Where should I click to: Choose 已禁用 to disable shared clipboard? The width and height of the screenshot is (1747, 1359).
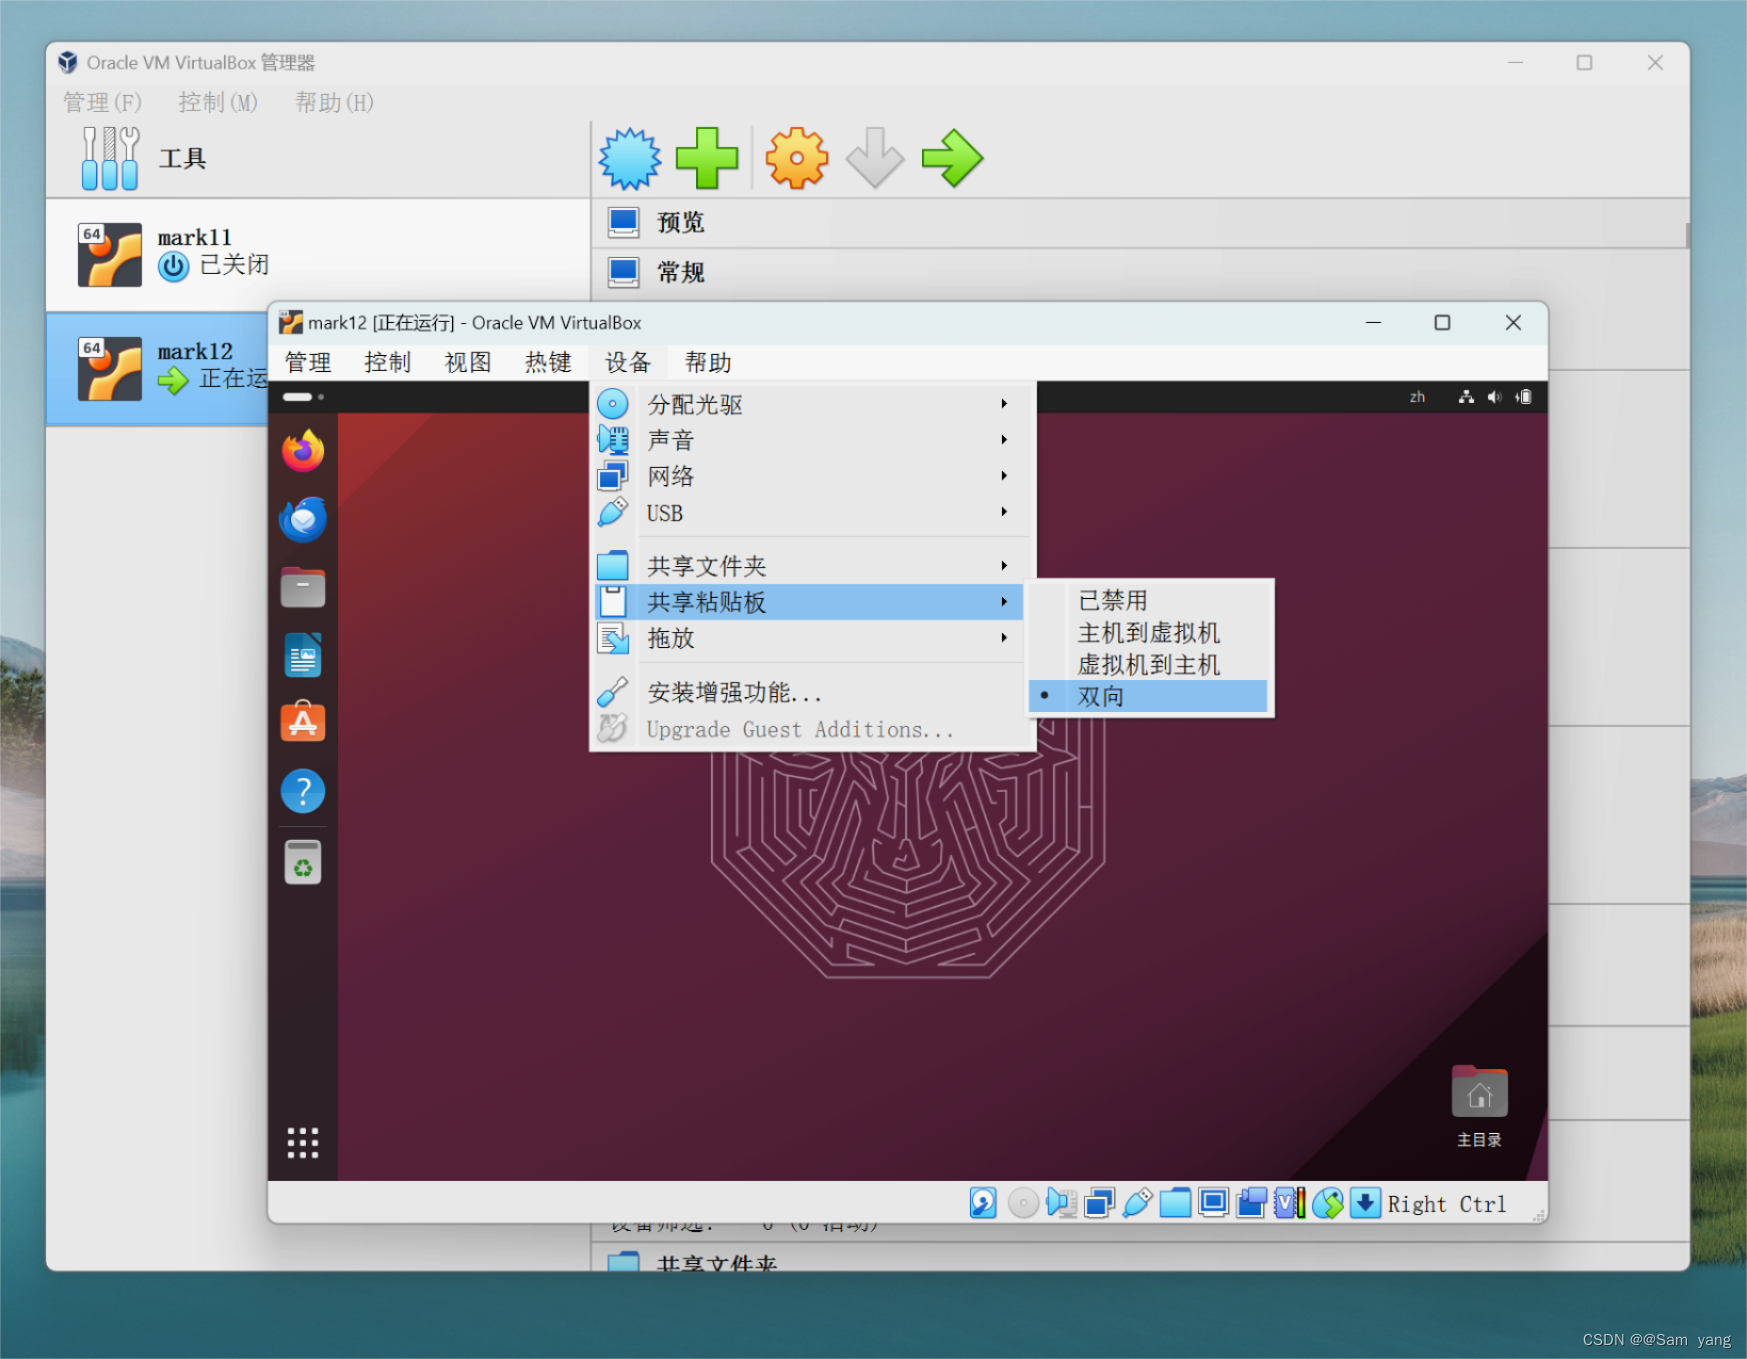(1148, 600)
